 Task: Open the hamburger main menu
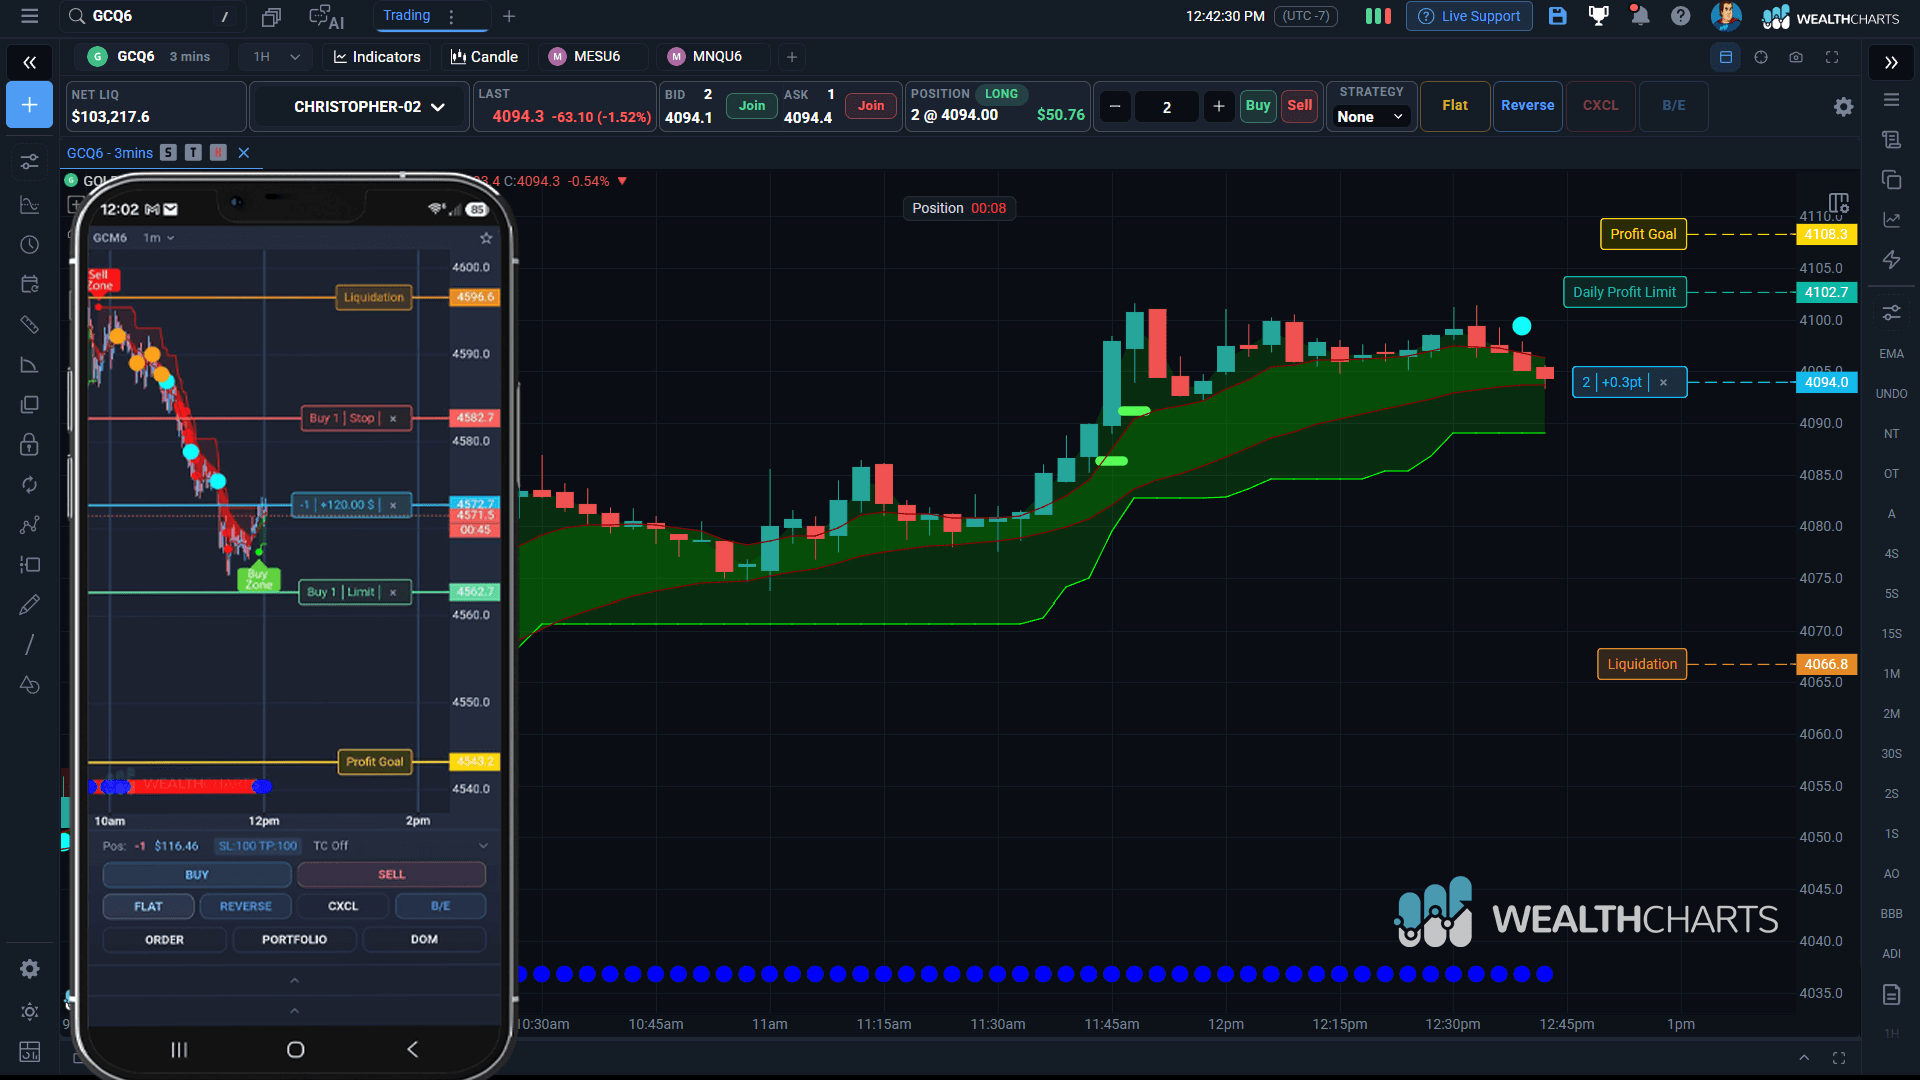click(29, 16)
